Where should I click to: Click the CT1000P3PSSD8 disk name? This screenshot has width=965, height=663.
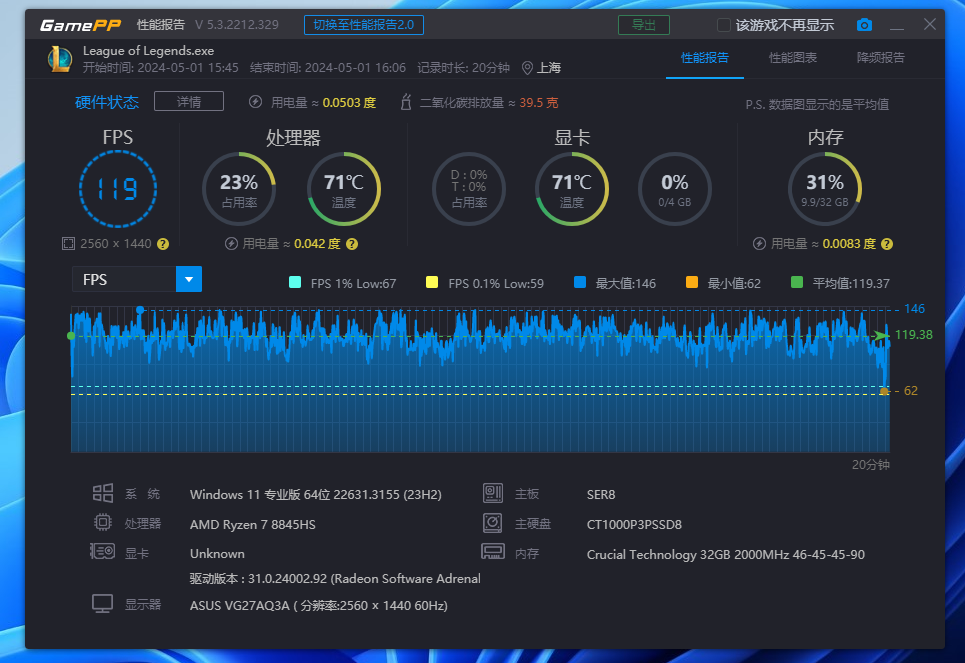pos(634,524)
